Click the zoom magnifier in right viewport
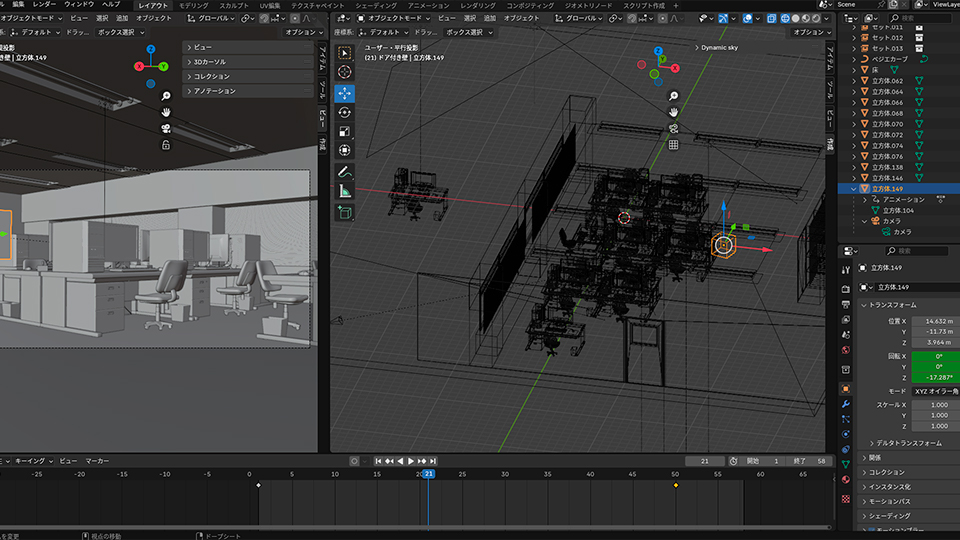 coord(673,96)
